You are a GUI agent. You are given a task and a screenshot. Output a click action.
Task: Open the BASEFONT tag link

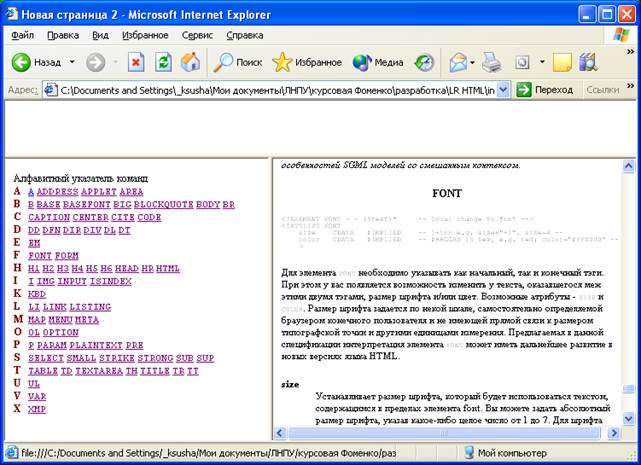click(87, 204)
